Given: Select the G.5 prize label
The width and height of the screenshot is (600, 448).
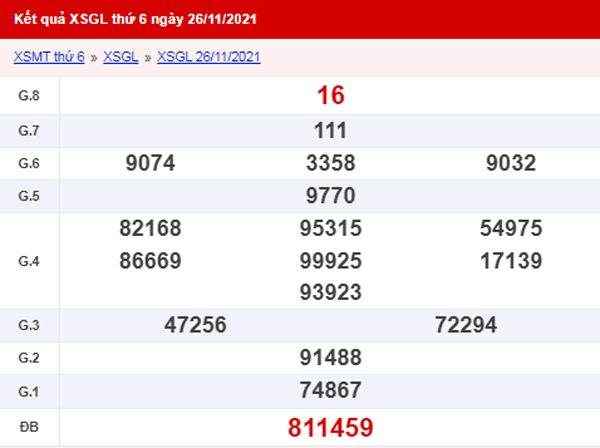Looking at the screenshot, I should coord(29,196).
